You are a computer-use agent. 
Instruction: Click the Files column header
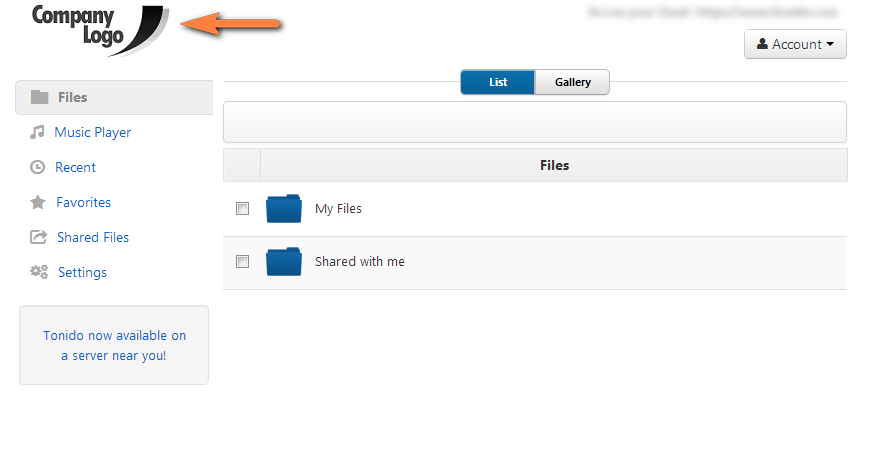[x=554, y=165]
